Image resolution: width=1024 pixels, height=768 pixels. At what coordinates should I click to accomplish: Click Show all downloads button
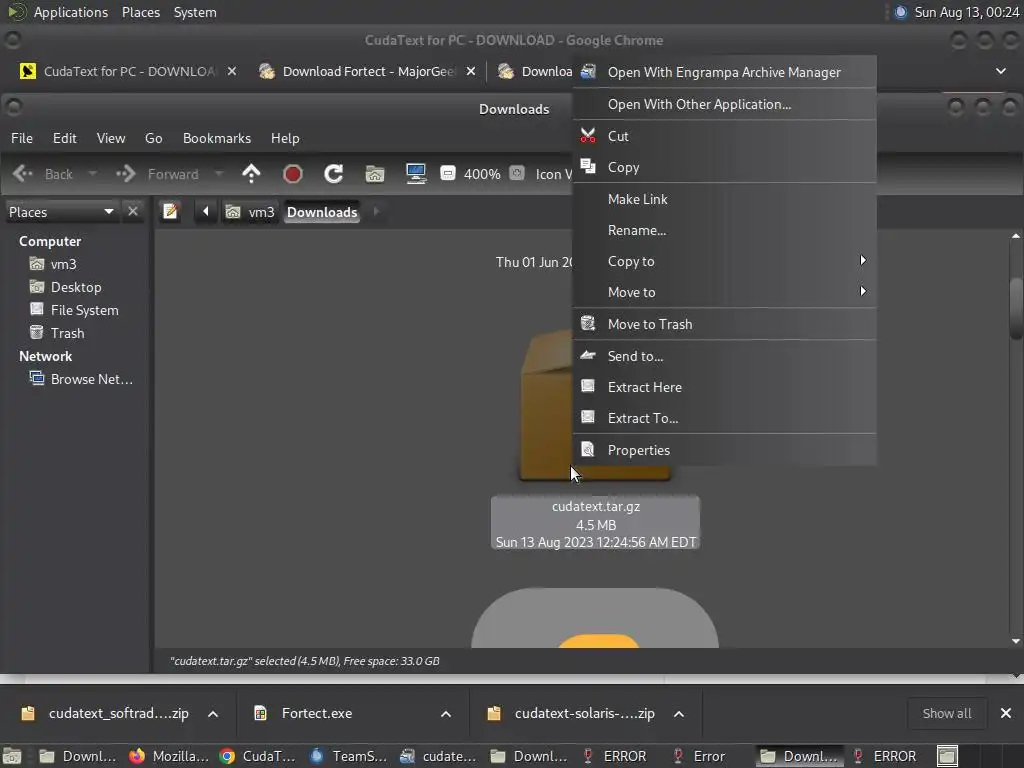pyautogui.click(x=946, y=714)
